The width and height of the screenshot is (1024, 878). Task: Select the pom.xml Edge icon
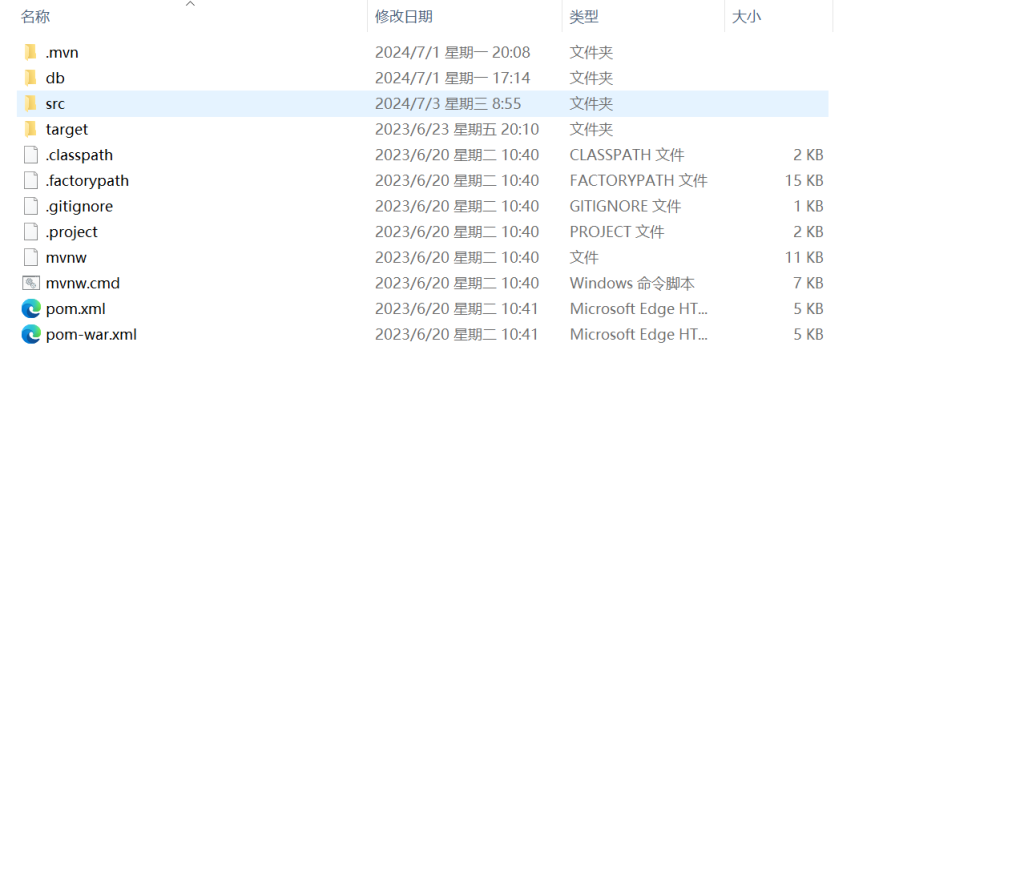31,309
